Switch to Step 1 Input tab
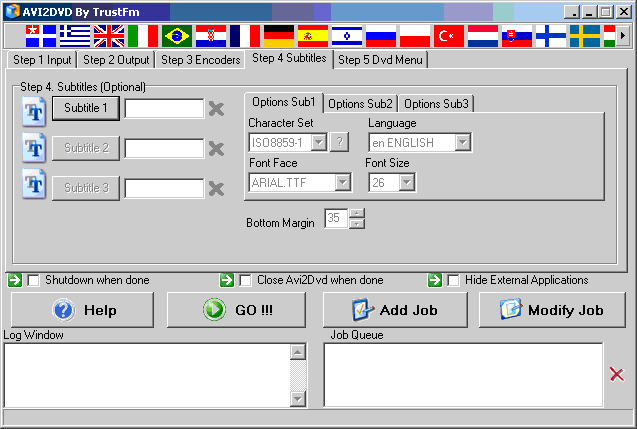The image size is (637, 429). (x=42, y=60)
